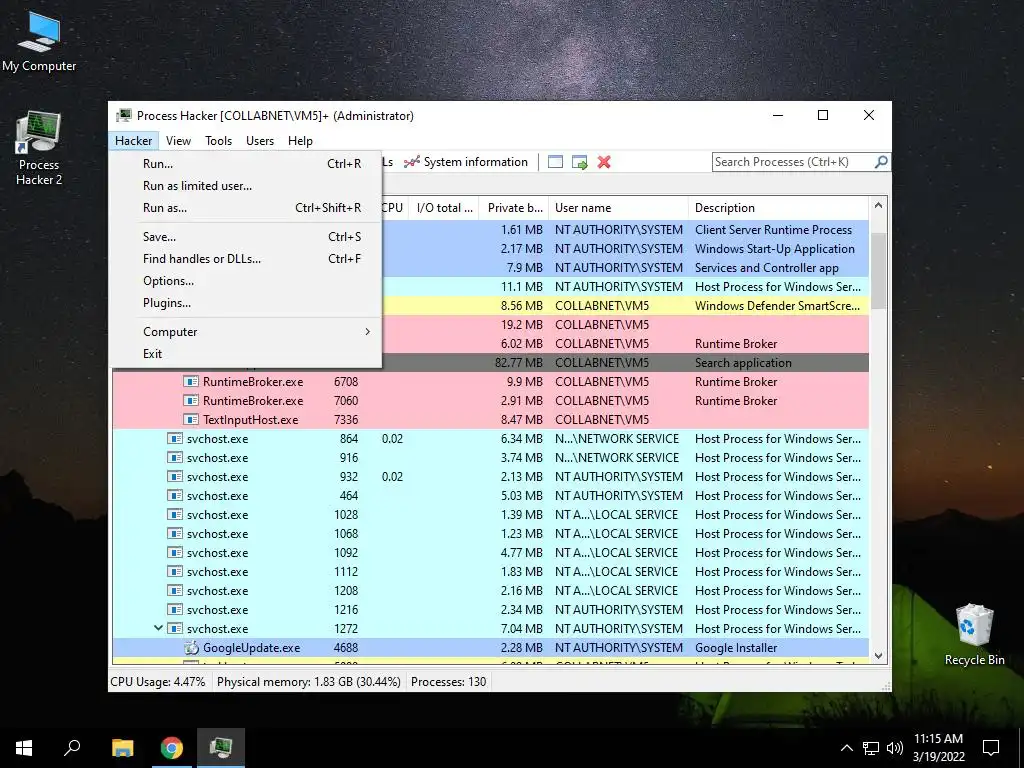1024x768 pixels.
Task: Sort by the Description column header
Action: click(779, 208)
